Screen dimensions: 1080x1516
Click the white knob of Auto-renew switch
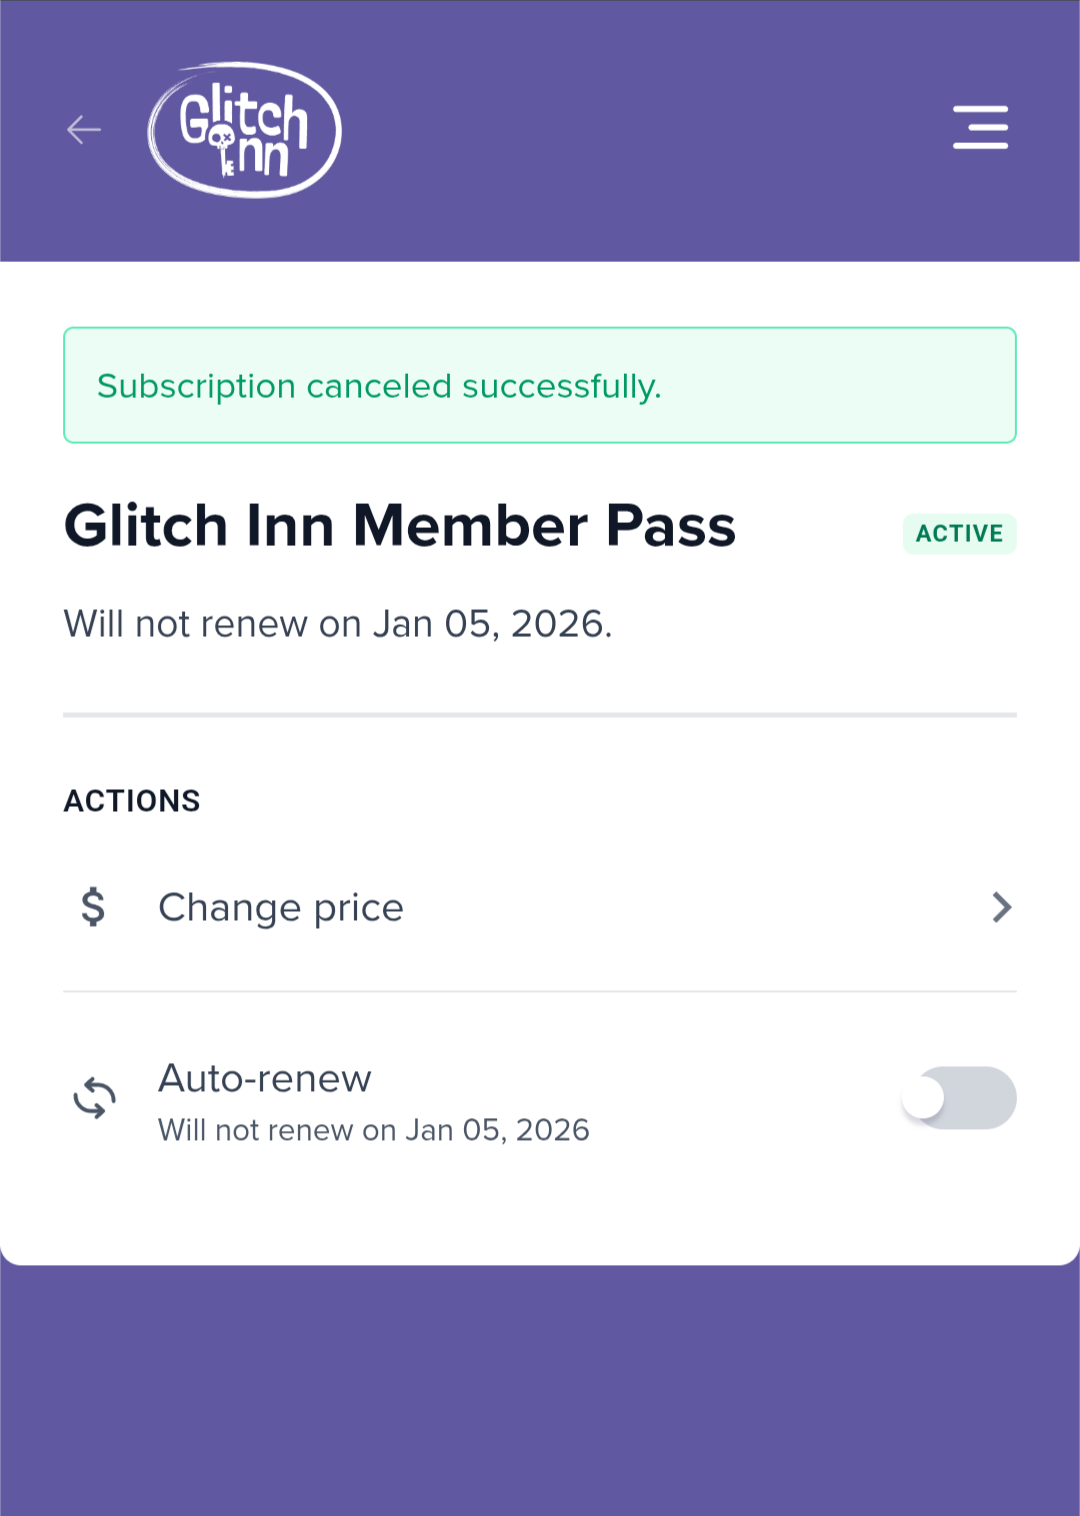924,1098
